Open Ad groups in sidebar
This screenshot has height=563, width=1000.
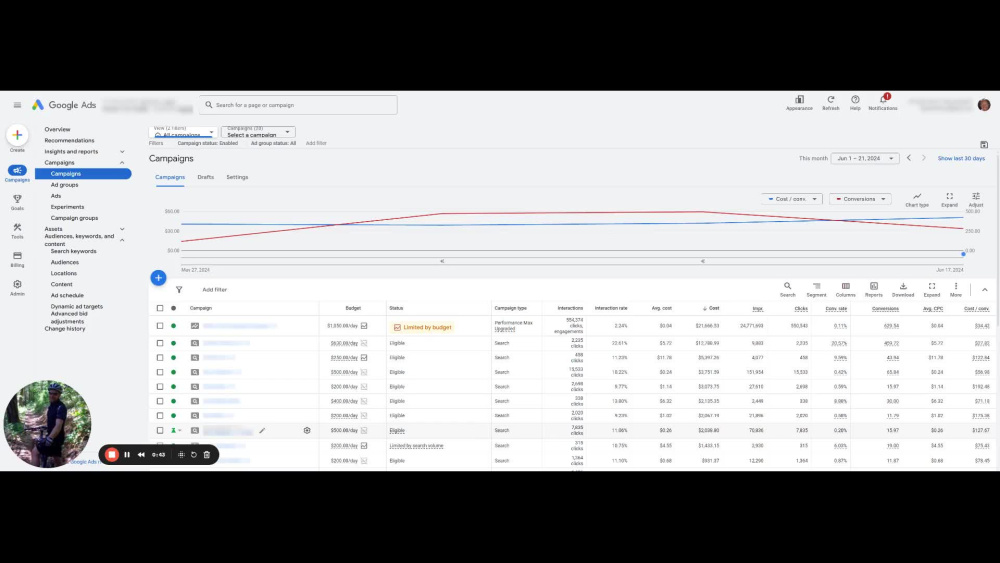(x=64, y=185)
